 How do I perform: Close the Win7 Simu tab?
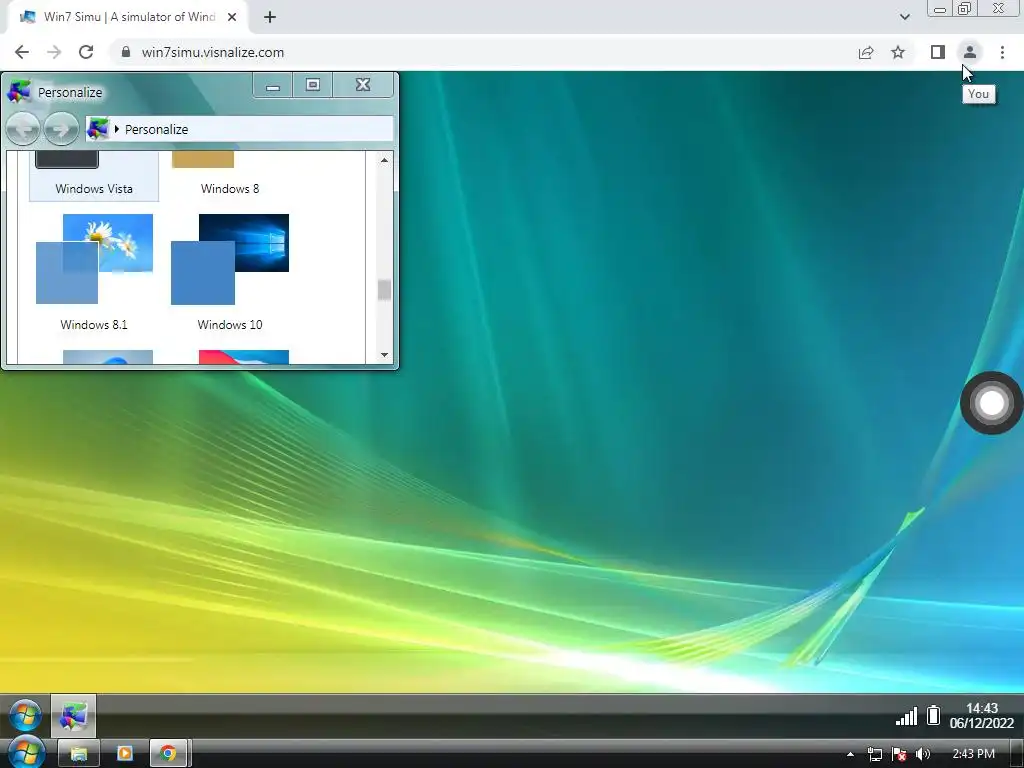pyautogui.click(x=232, y=17)
